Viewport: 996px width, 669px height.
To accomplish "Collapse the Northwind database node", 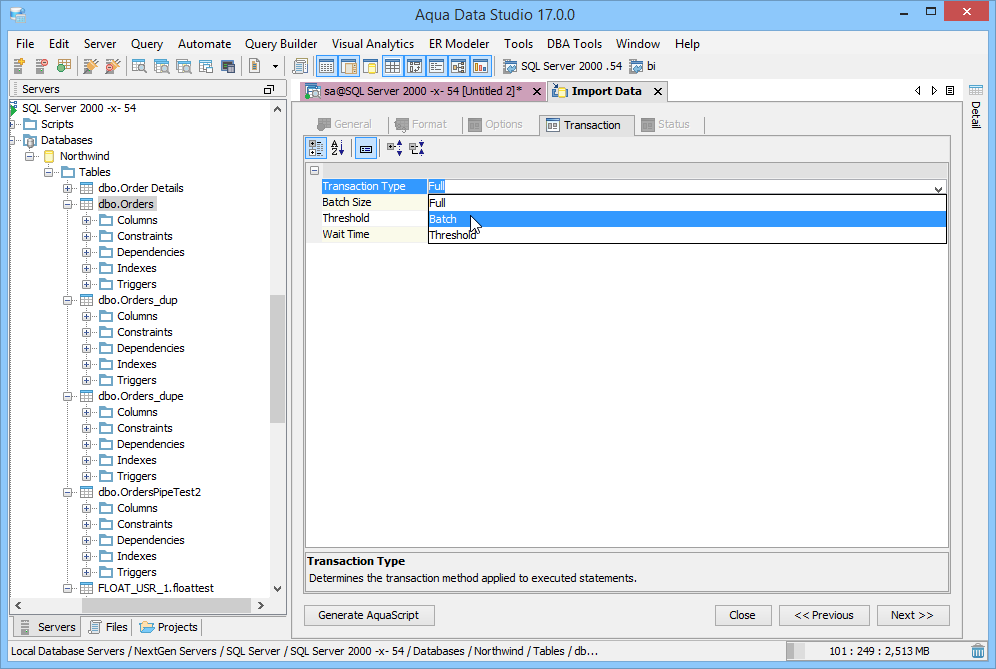I will pyautogui.click(x=29, y=156).
